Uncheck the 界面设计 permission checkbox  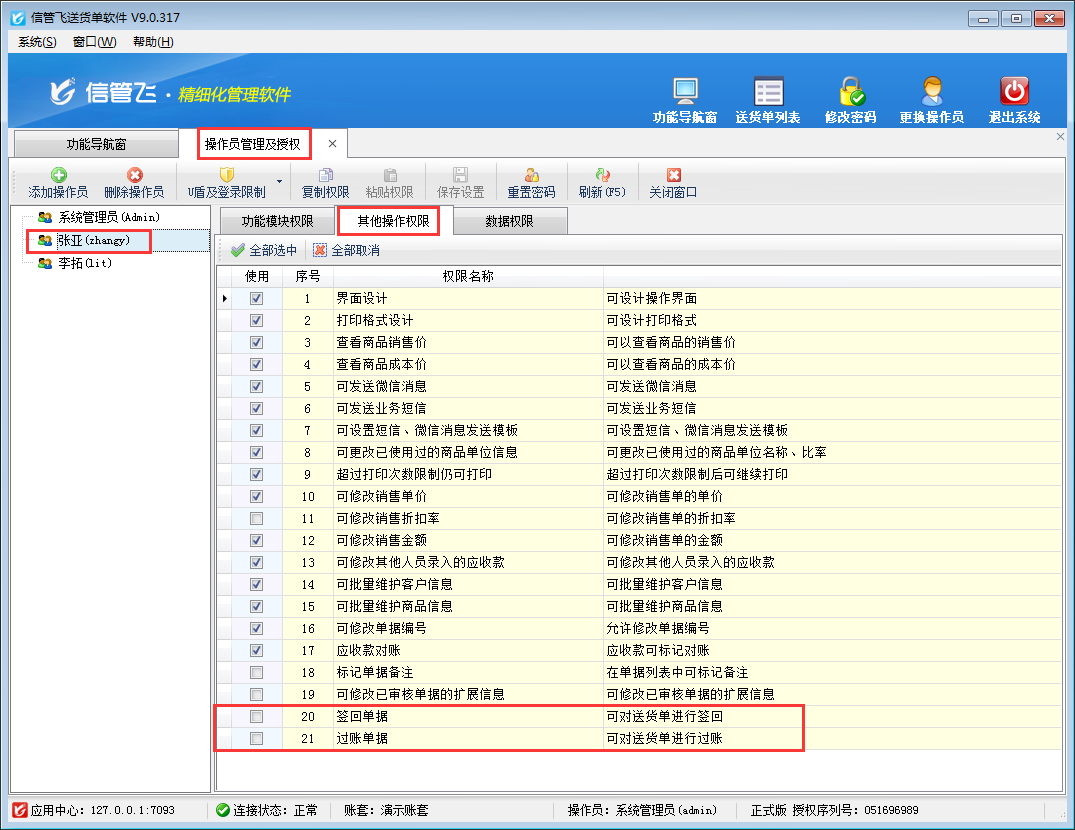pyautogui.click(x=257, y=299)
